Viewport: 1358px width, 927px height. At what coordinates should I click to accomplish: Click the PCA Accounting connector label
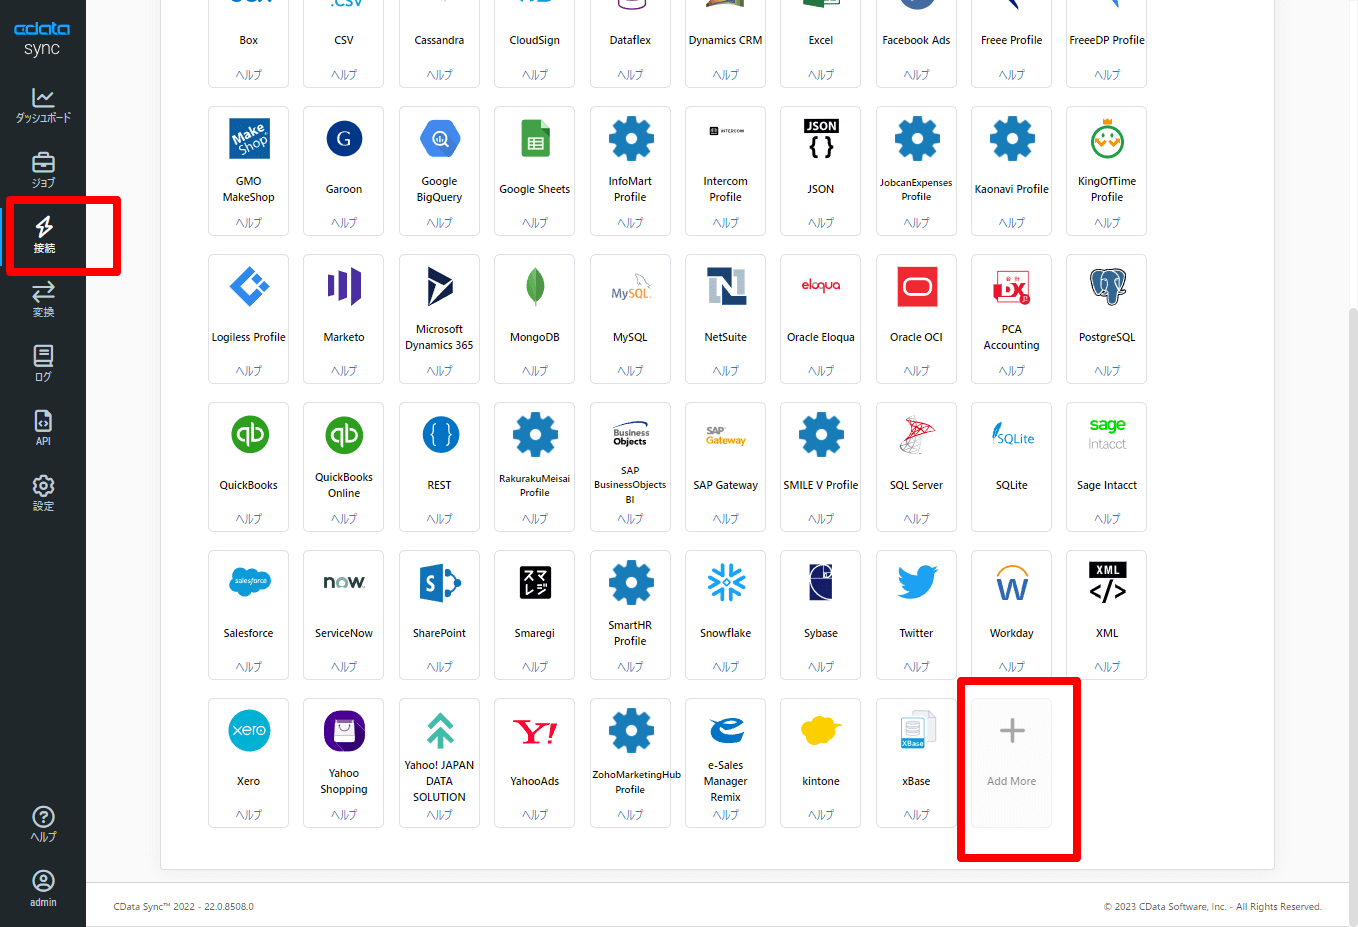click(x=1012, y=338)
